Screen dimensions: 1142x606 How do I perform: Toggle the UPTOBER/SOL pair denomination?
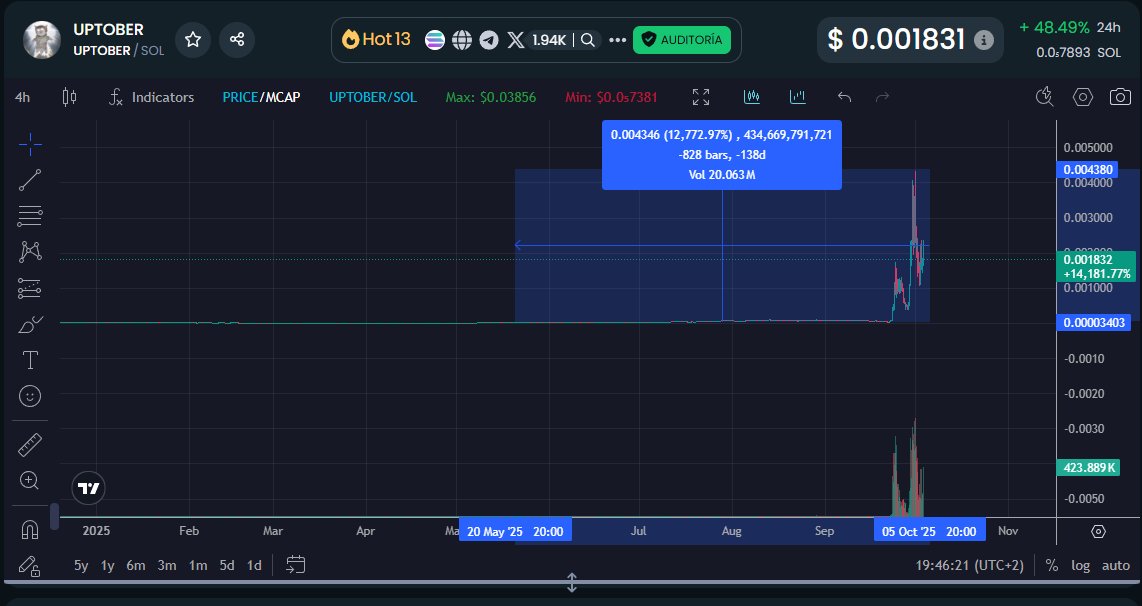(373, 97)
